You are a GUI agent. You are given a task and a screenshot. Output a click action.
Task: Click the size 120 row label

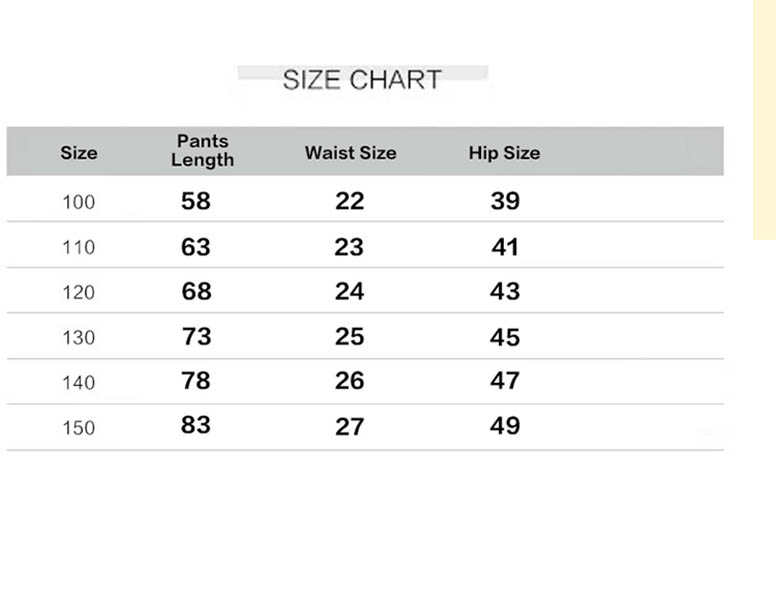(79, 292)
